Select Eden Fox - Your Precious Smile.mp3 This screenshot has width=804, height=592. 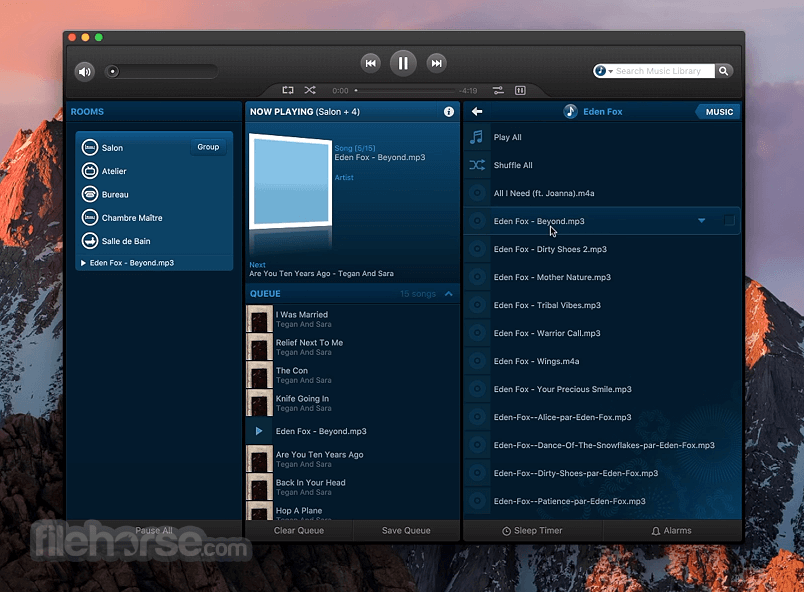tap(602, 389)
